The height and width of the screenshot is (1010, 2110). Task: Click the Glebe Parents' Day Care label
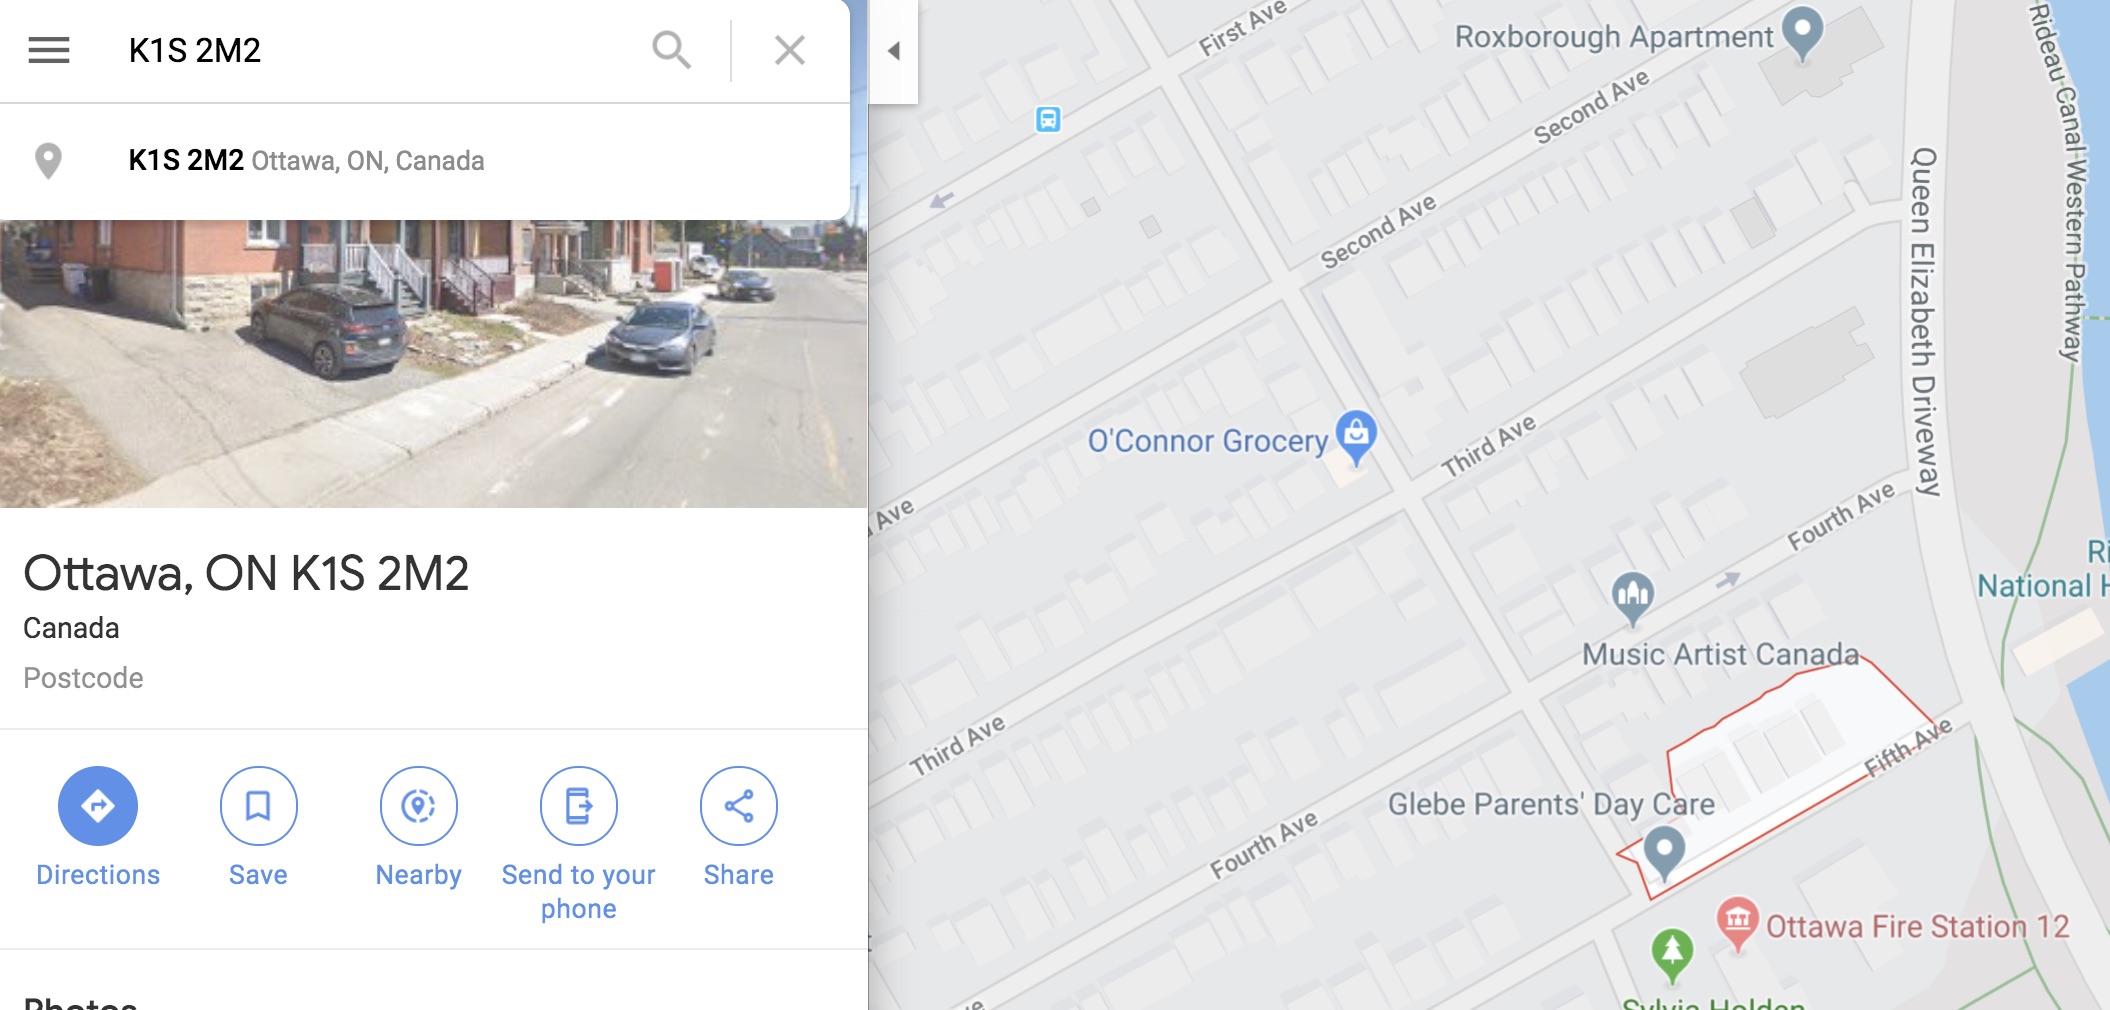[1550, 805]
